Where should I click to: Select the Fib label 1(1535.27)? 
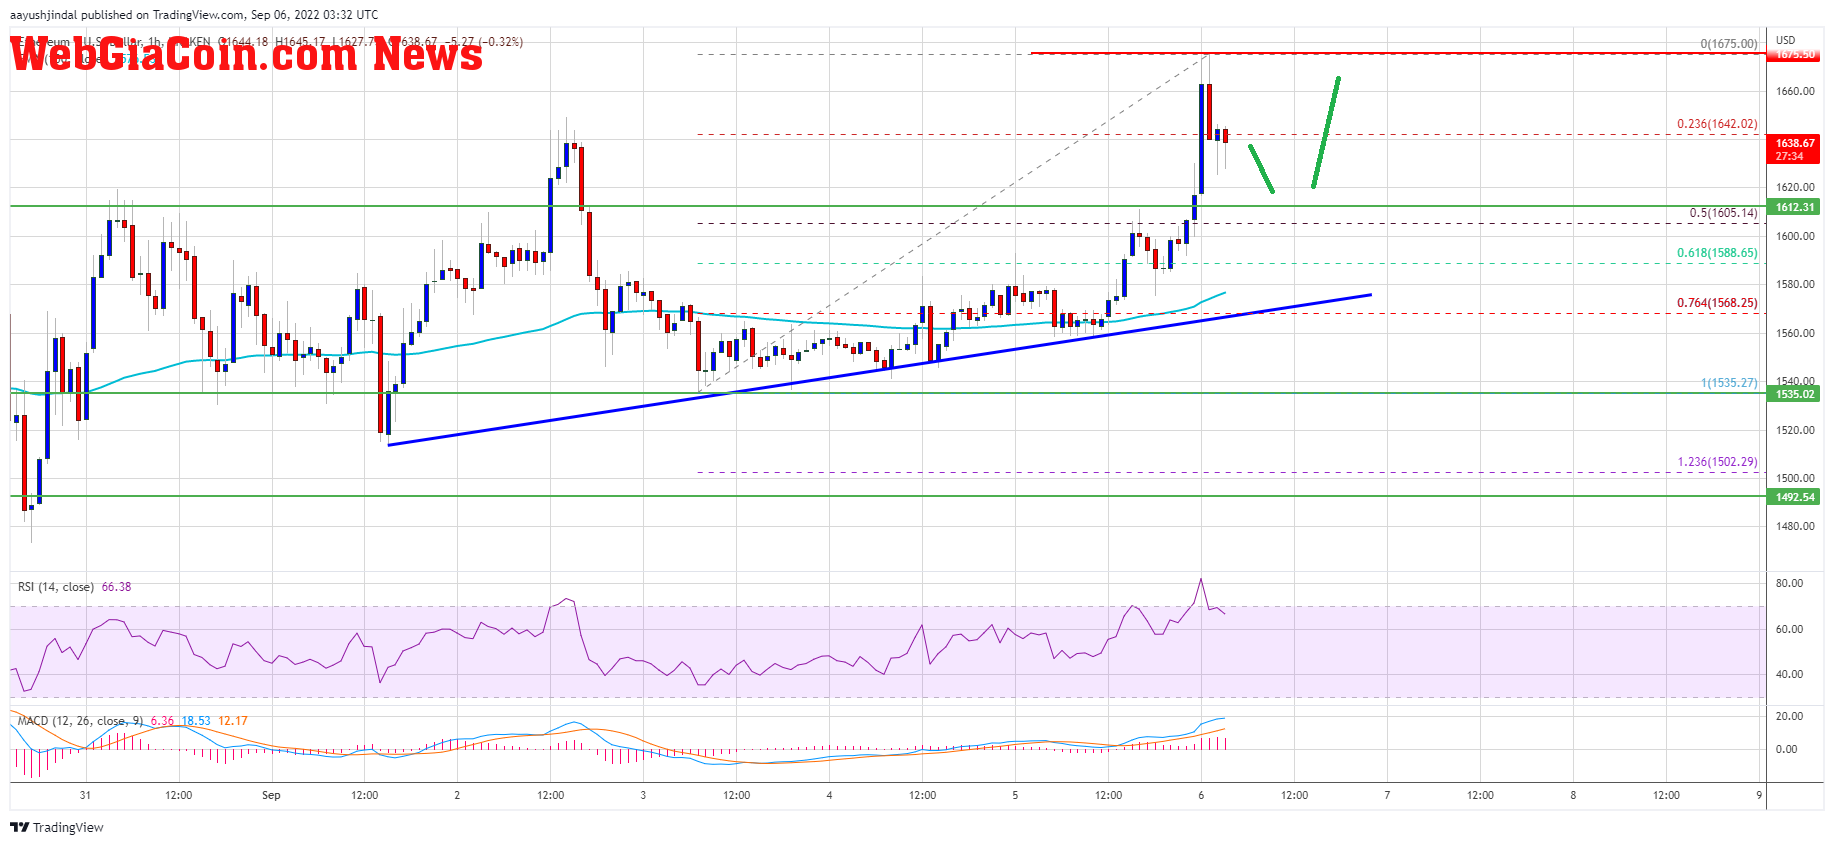(1729, 382)
